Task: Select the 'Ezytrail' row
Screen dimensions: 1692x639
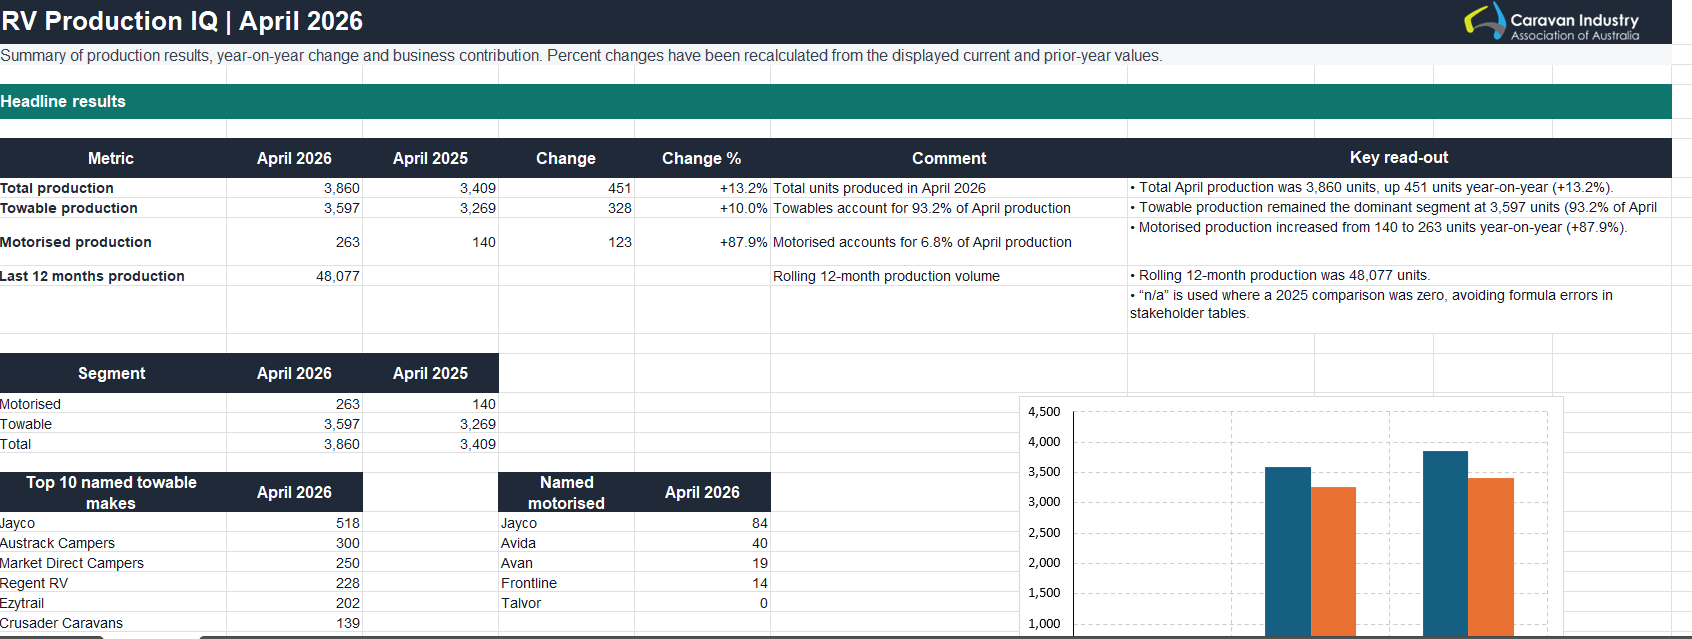Action: point(181,603)
